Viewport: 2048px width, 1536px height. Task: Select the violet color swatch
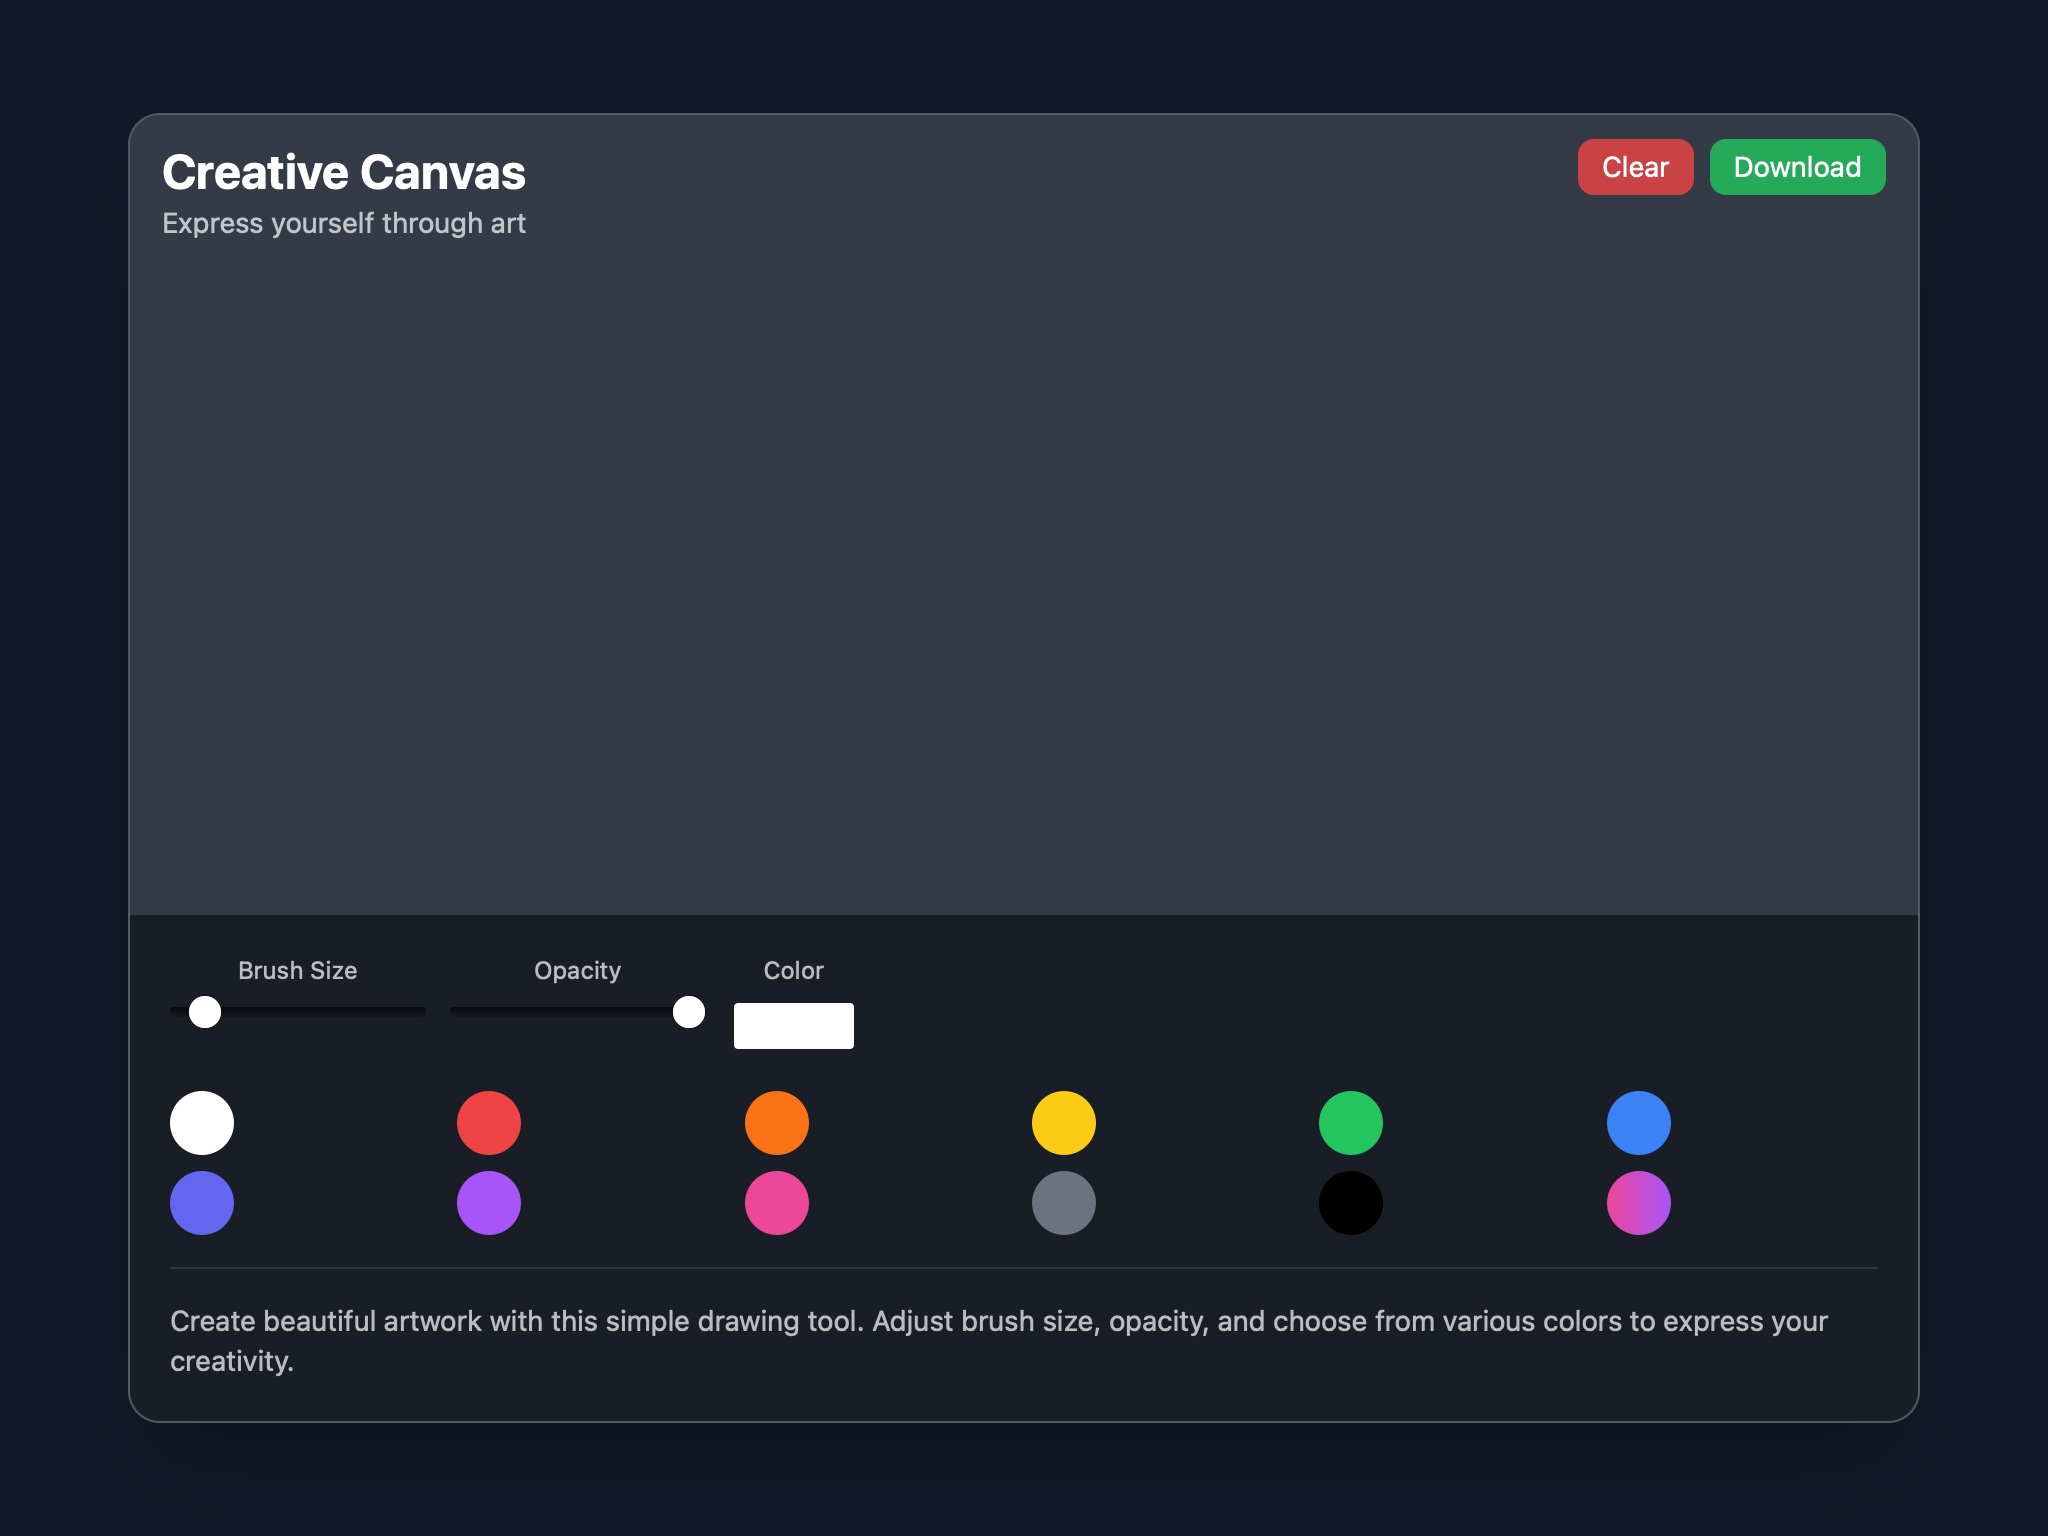pos(489,1203)
